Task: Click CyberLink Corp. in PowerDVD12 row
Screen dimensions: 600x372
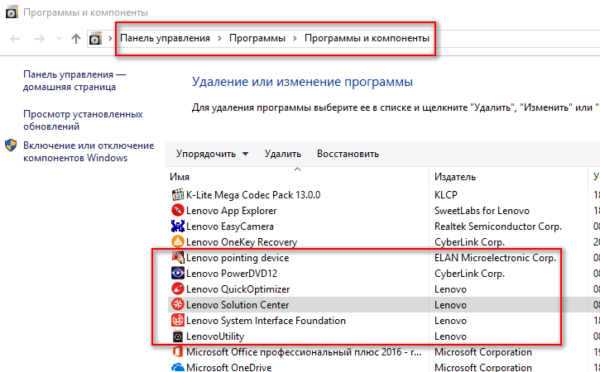Action: coord(470,273)
